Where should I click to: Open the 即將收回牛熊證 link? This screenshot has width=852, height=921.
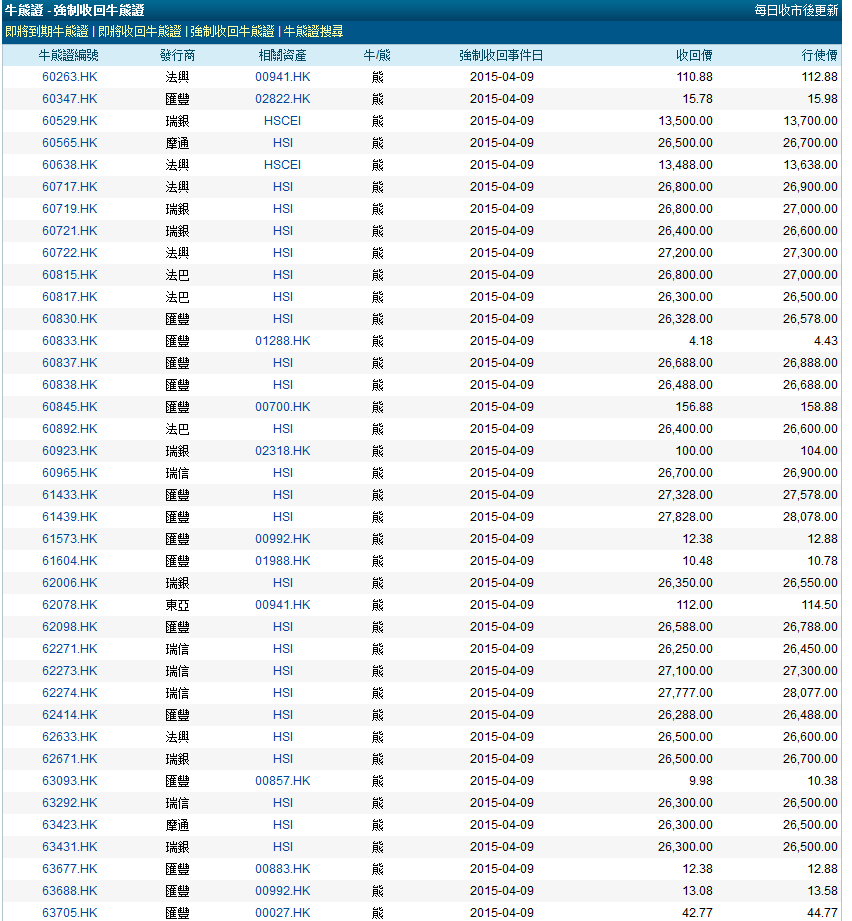(x=140, y=32)
